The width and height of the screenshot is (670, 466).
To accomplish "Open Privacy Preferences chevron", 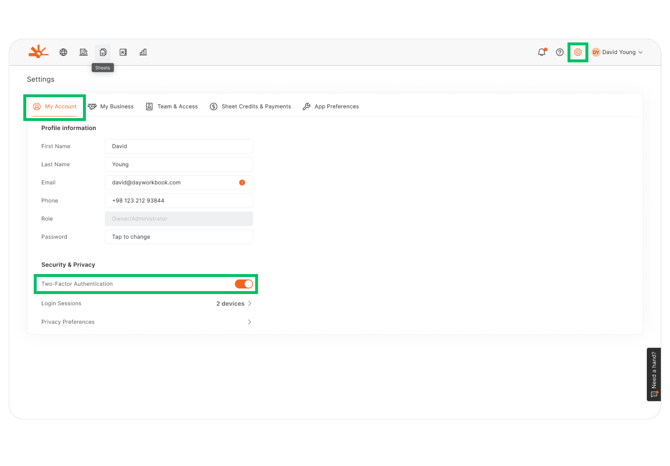I will tap(249, 322).
